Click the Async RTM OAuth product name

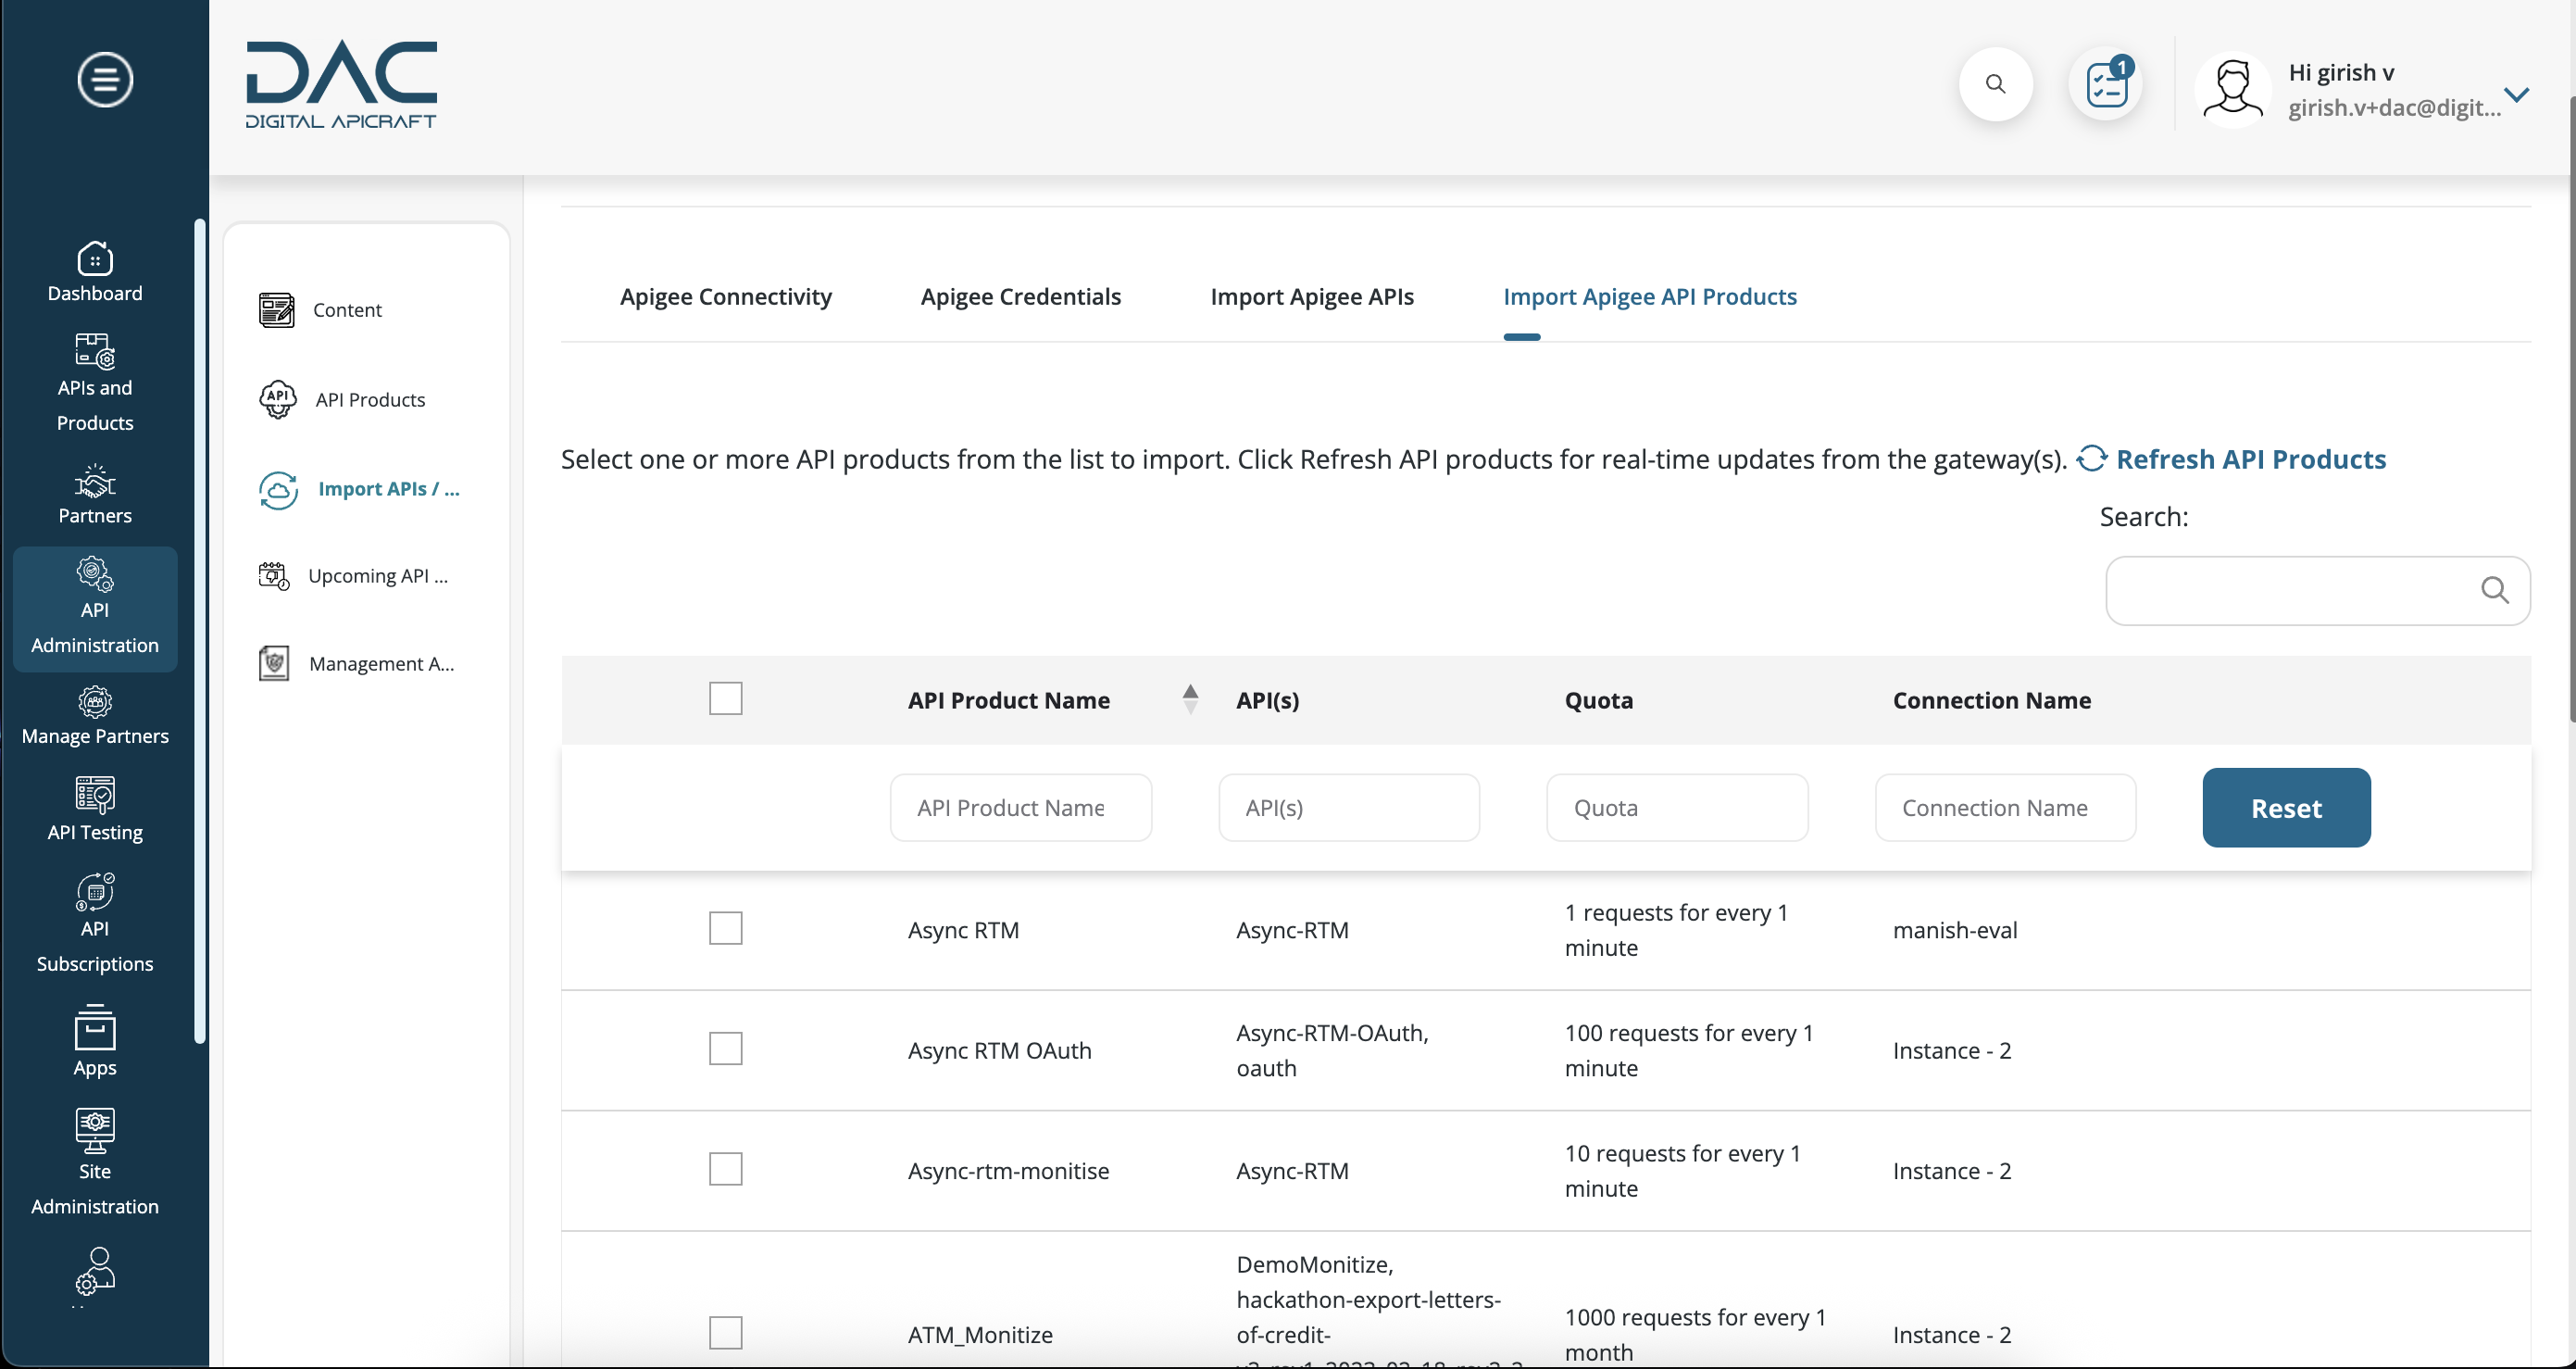(999, 1050)
